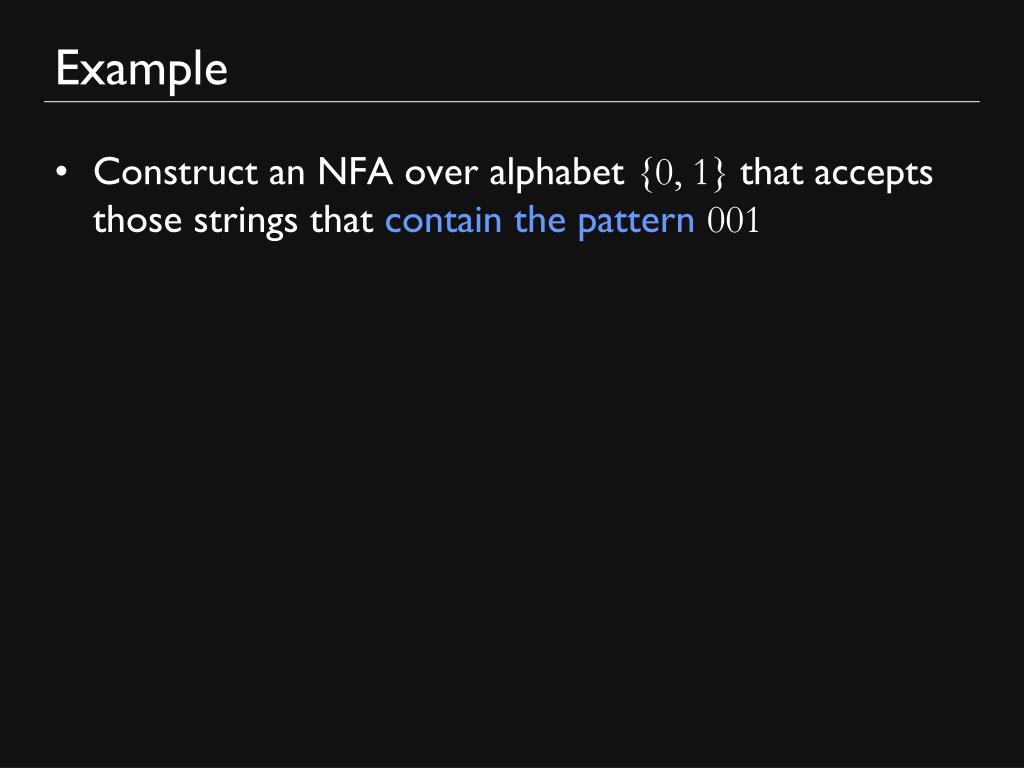Click the blue 'contain the pattern' text
This screenshot has width=1024, height=768.
pos(539,221)
